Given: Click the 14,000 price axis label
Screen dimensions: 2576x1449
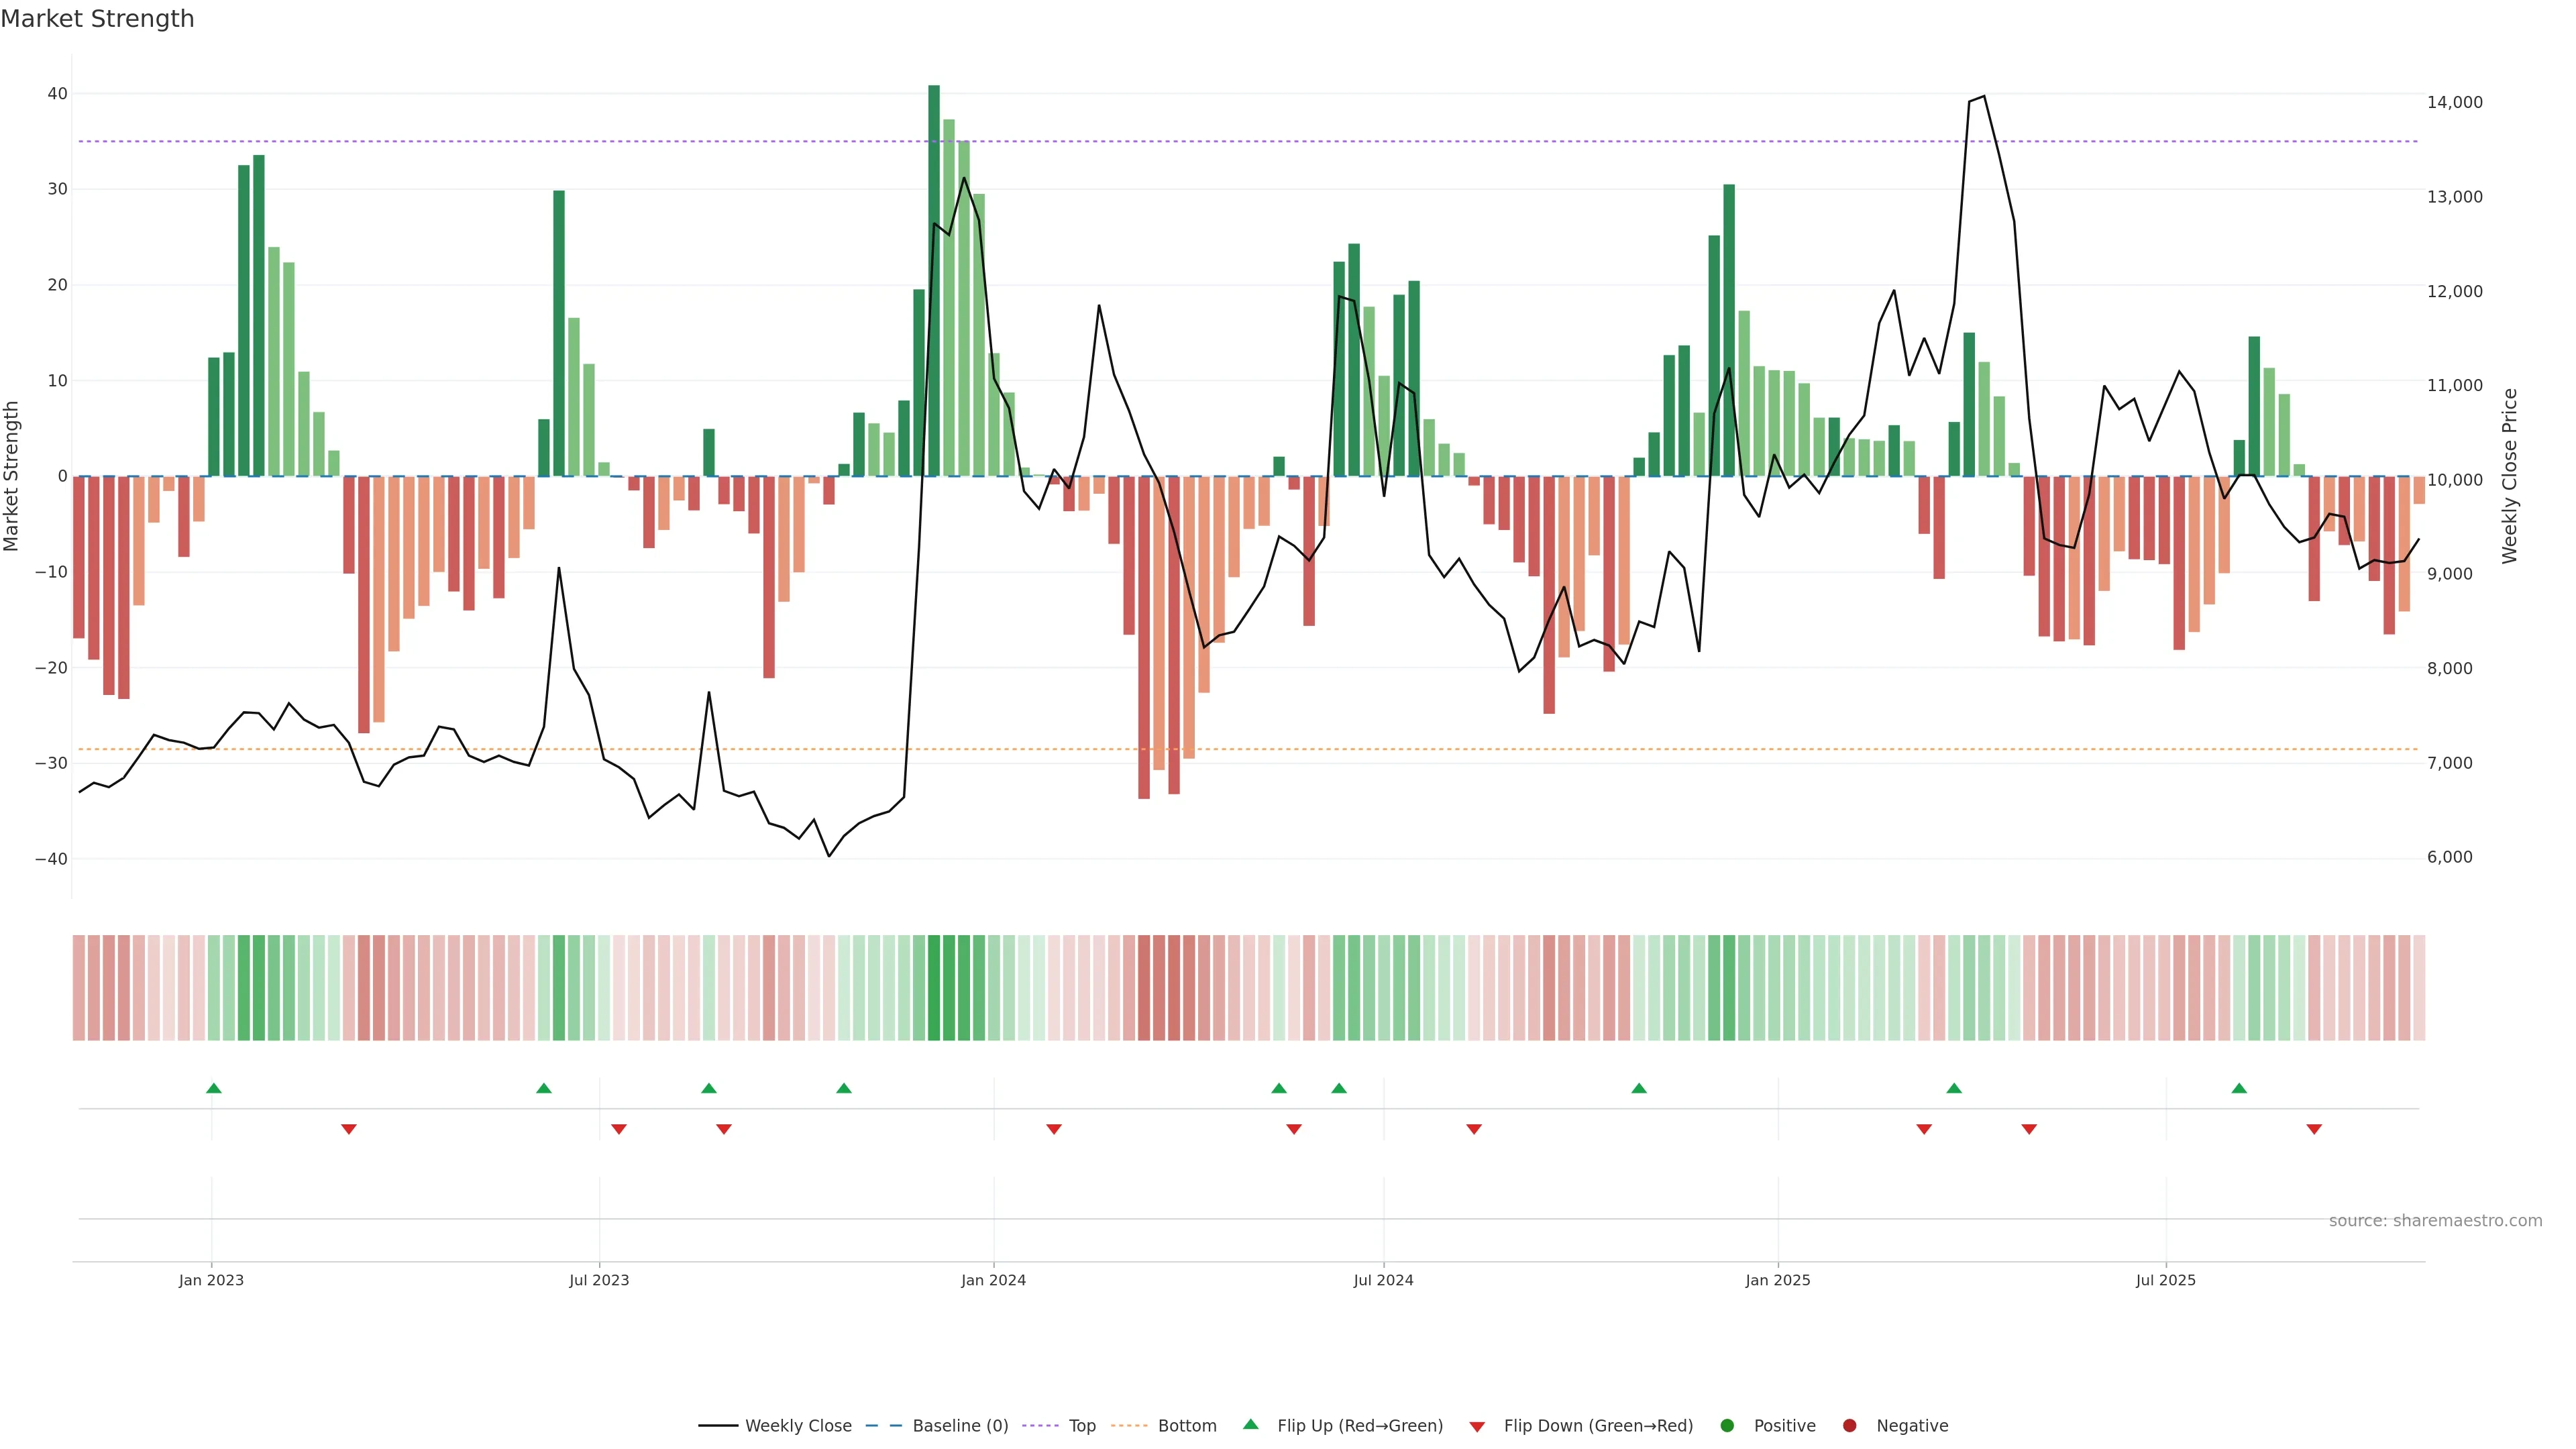Looking at the screenshot, I should click(x=2454, y=102).
